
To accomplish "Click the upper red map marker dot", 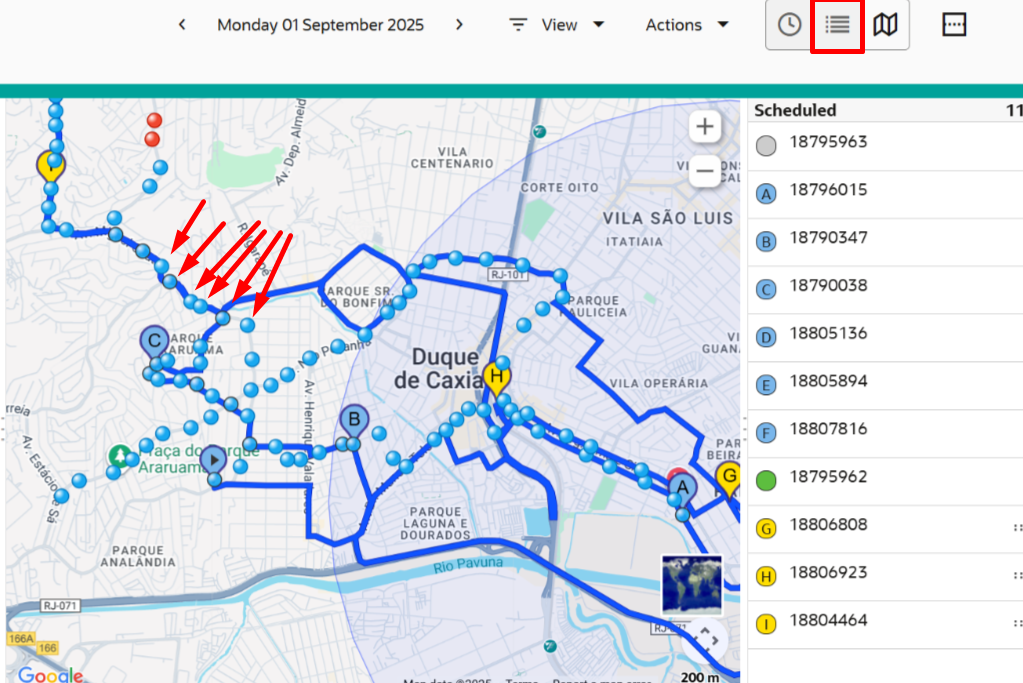I will [x=154, y=120].
